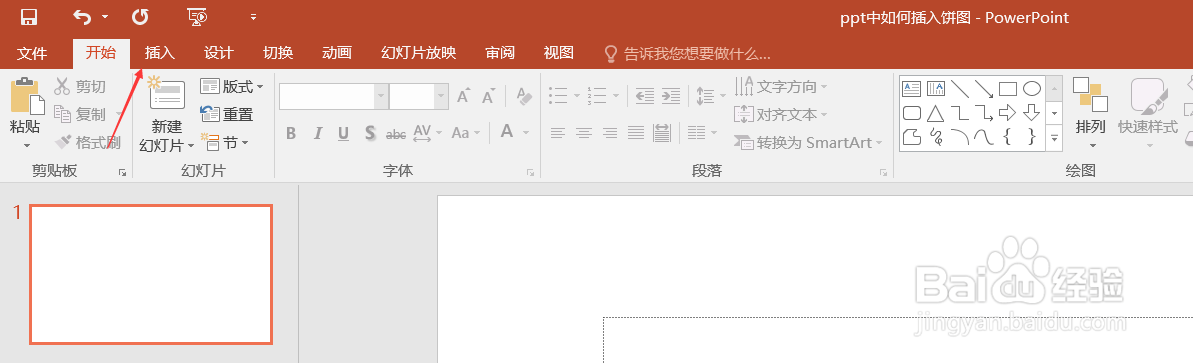This screenshot has height=363, width=1193.
Task: Switch to the 插入 (Insert) tab
Action: [x=160, y=53]
